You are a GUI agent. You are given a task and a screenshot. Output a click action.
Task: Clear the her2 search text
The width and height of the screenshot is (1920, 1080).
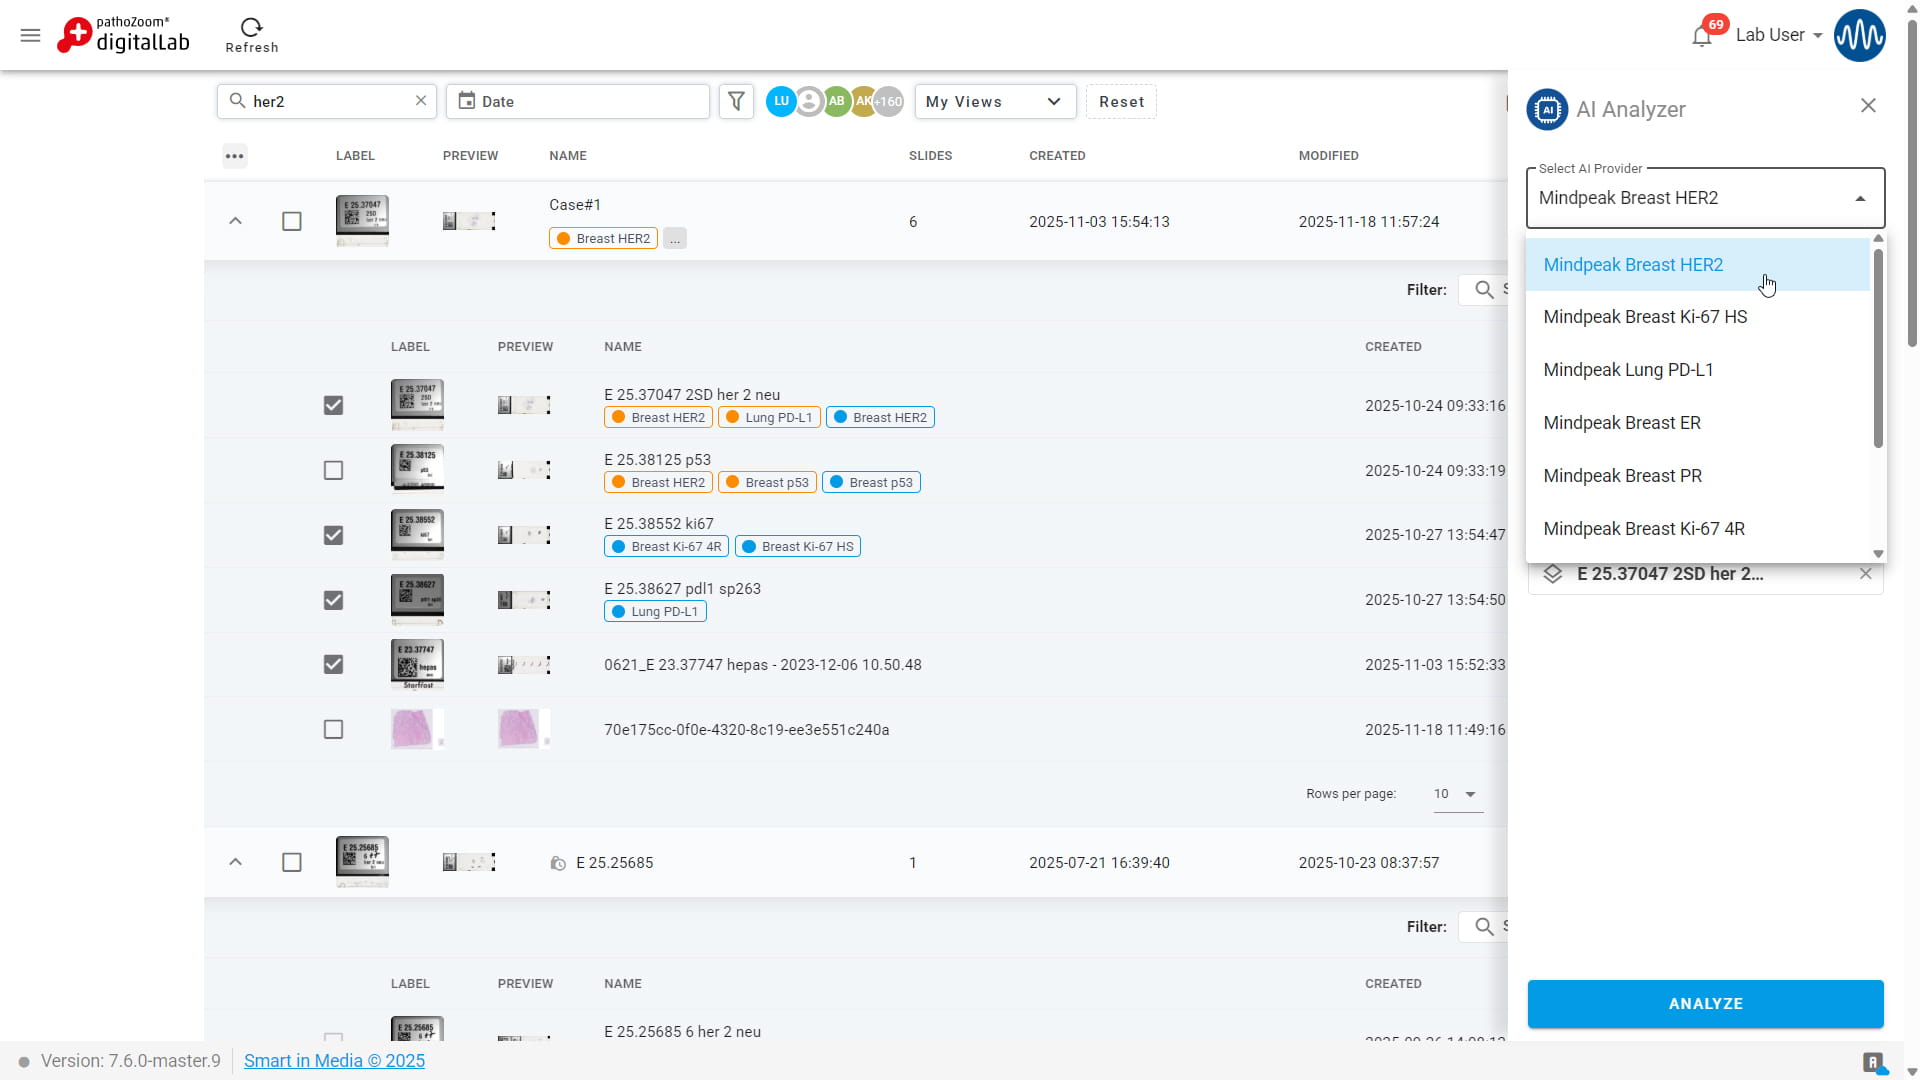pos(421,101)
